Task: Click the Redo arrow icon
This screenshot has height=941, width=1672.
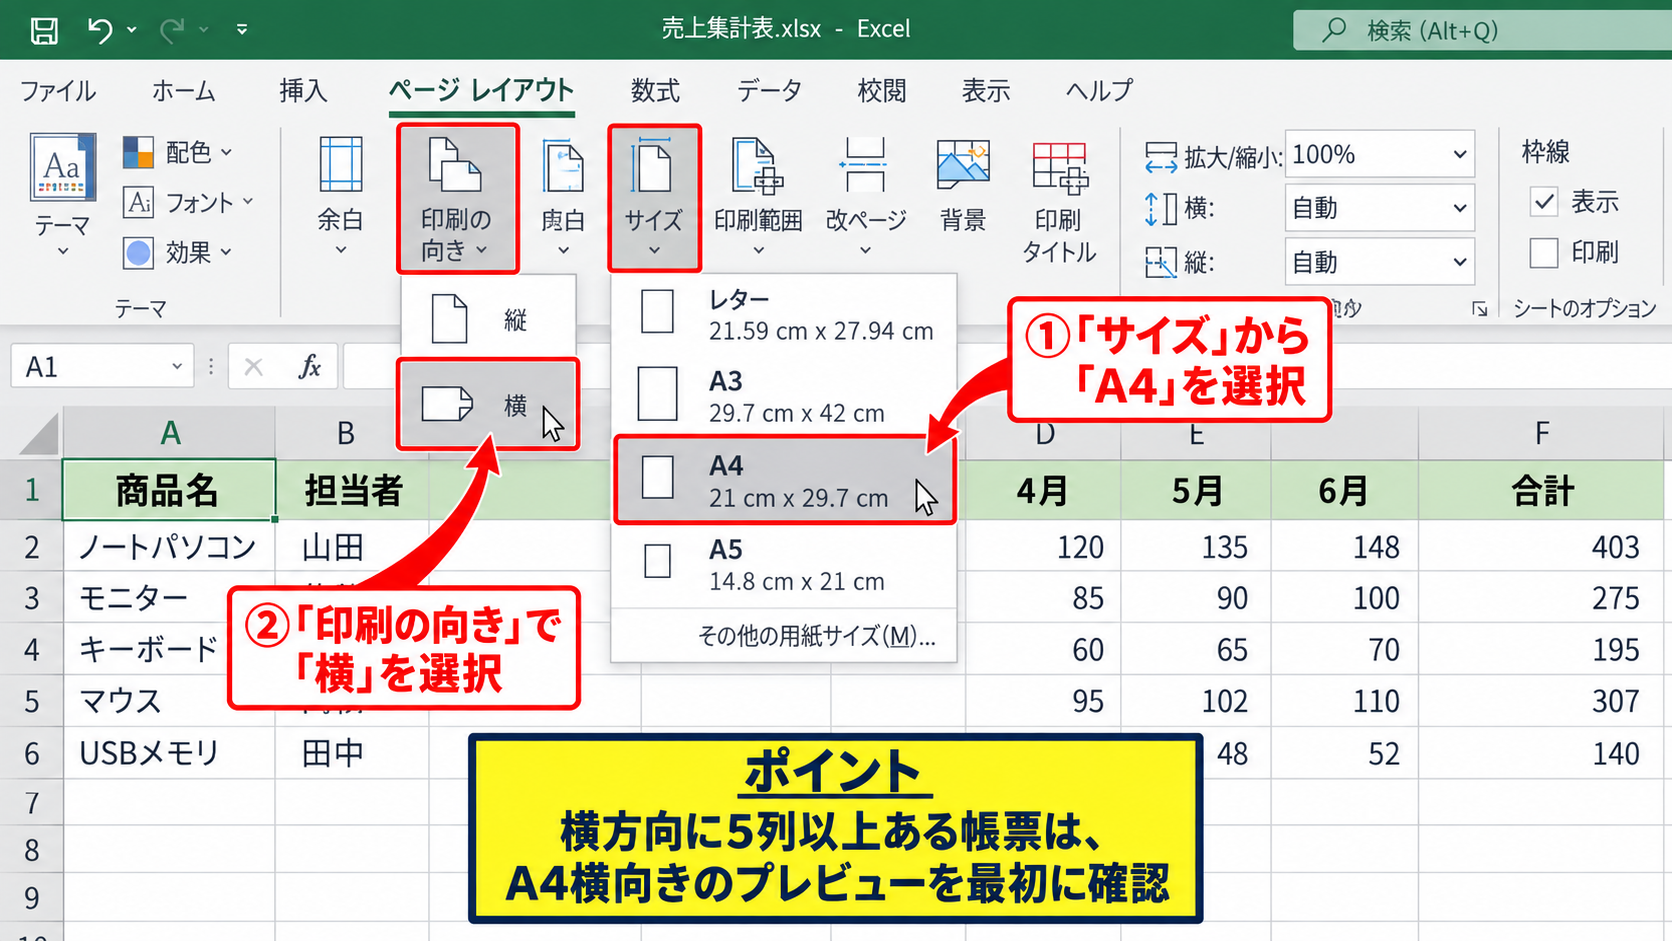Action: click(x=172, y=30)
